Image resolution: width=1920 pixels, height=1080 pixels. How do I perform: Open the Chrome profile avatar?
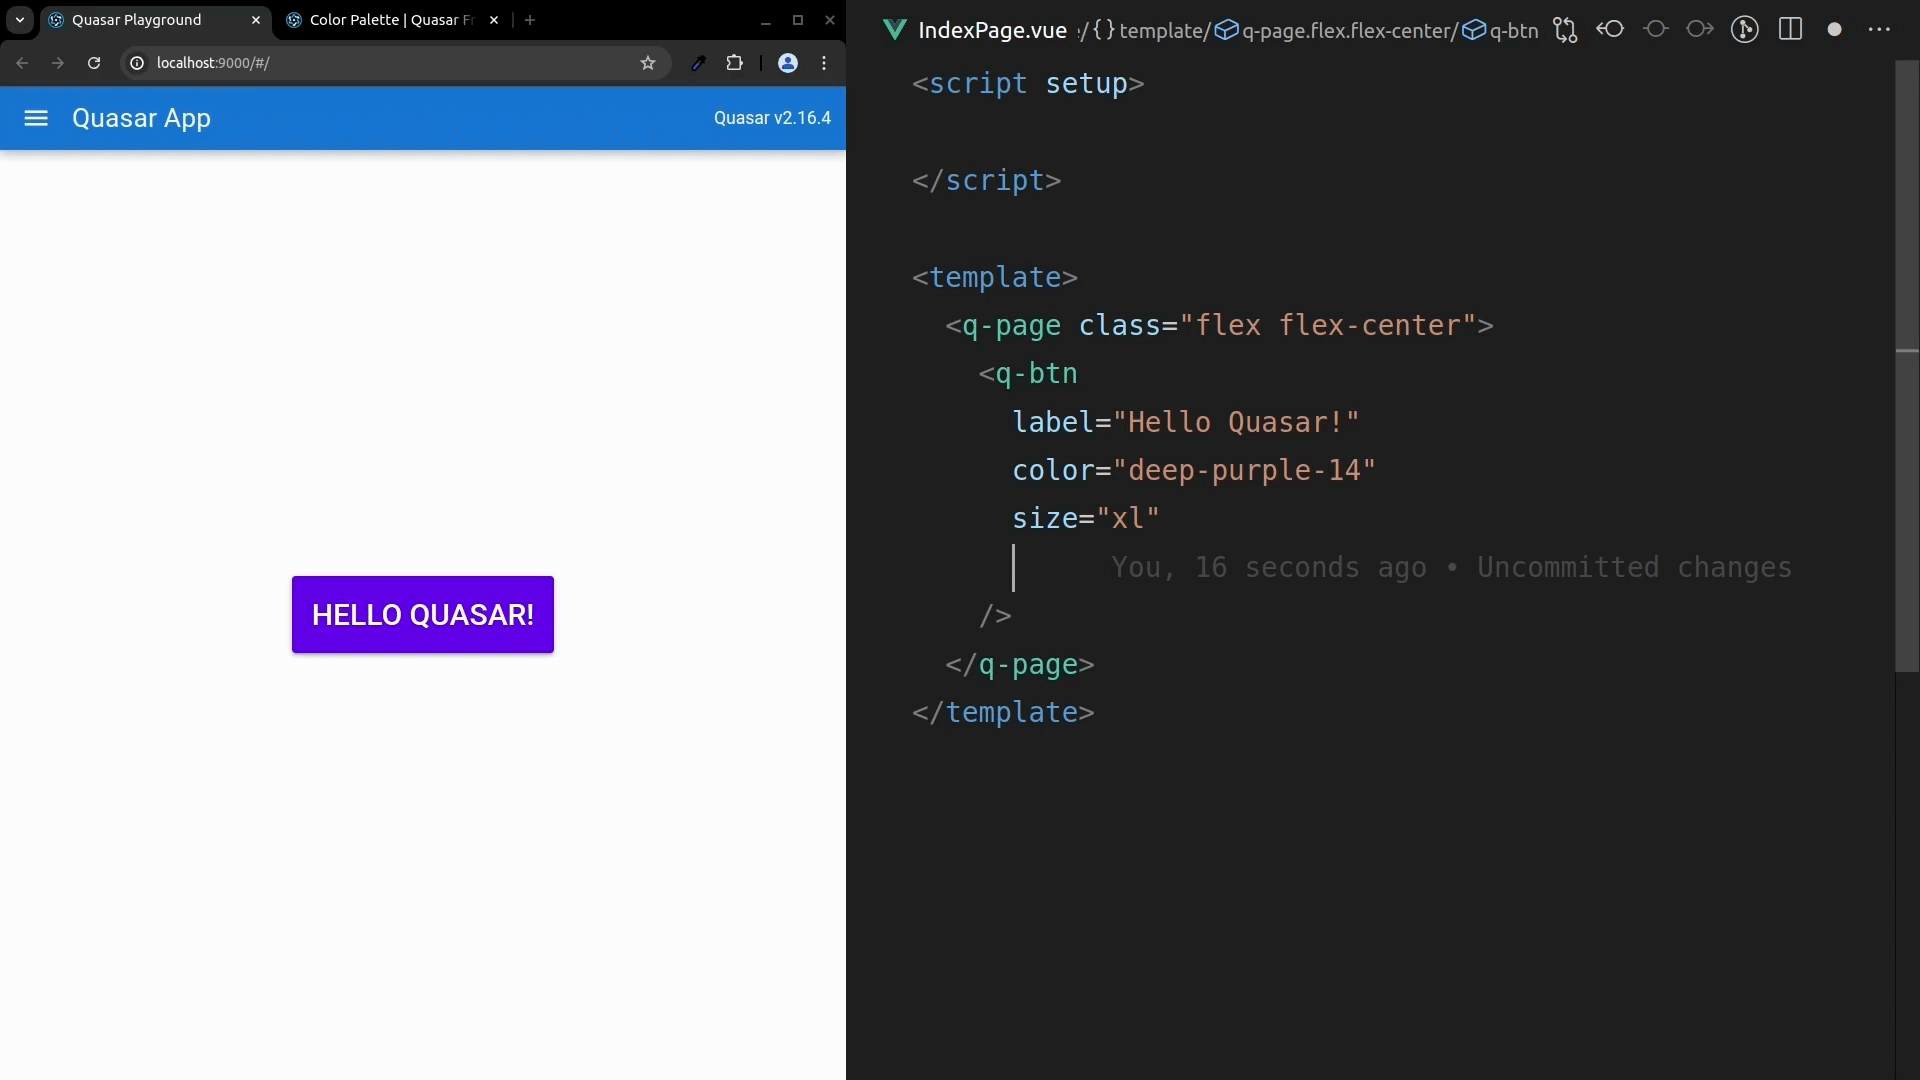pos(788,63)
